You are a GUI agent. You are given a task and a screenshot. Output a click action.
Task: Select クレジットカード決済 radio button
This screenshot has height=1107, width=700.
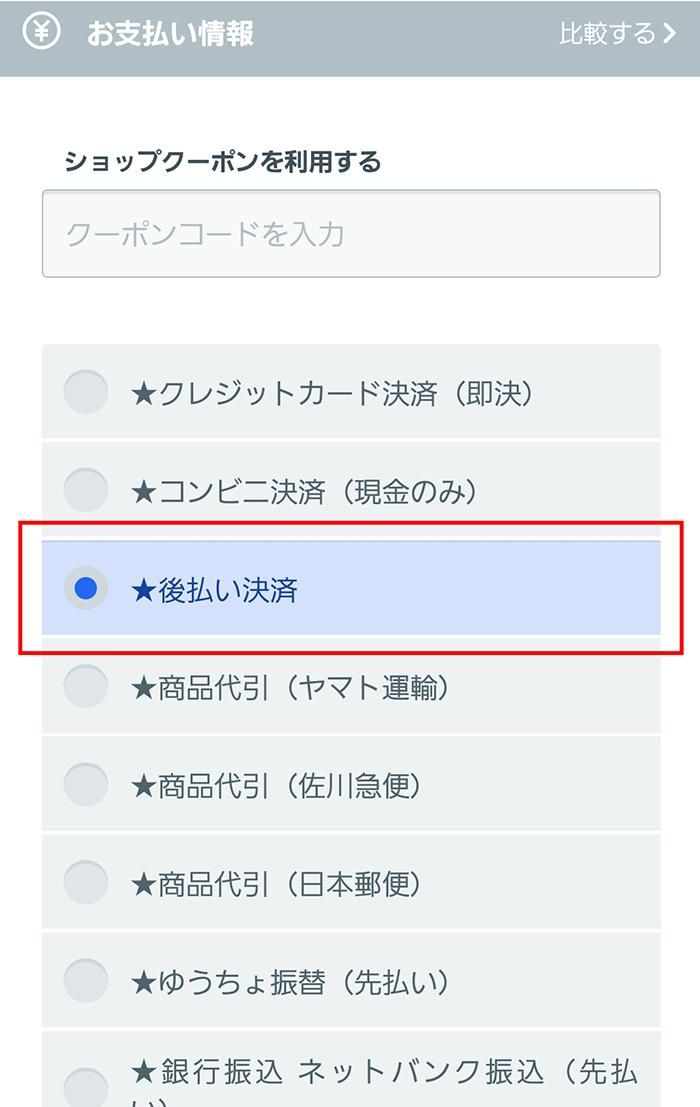(x=86, y=391)
